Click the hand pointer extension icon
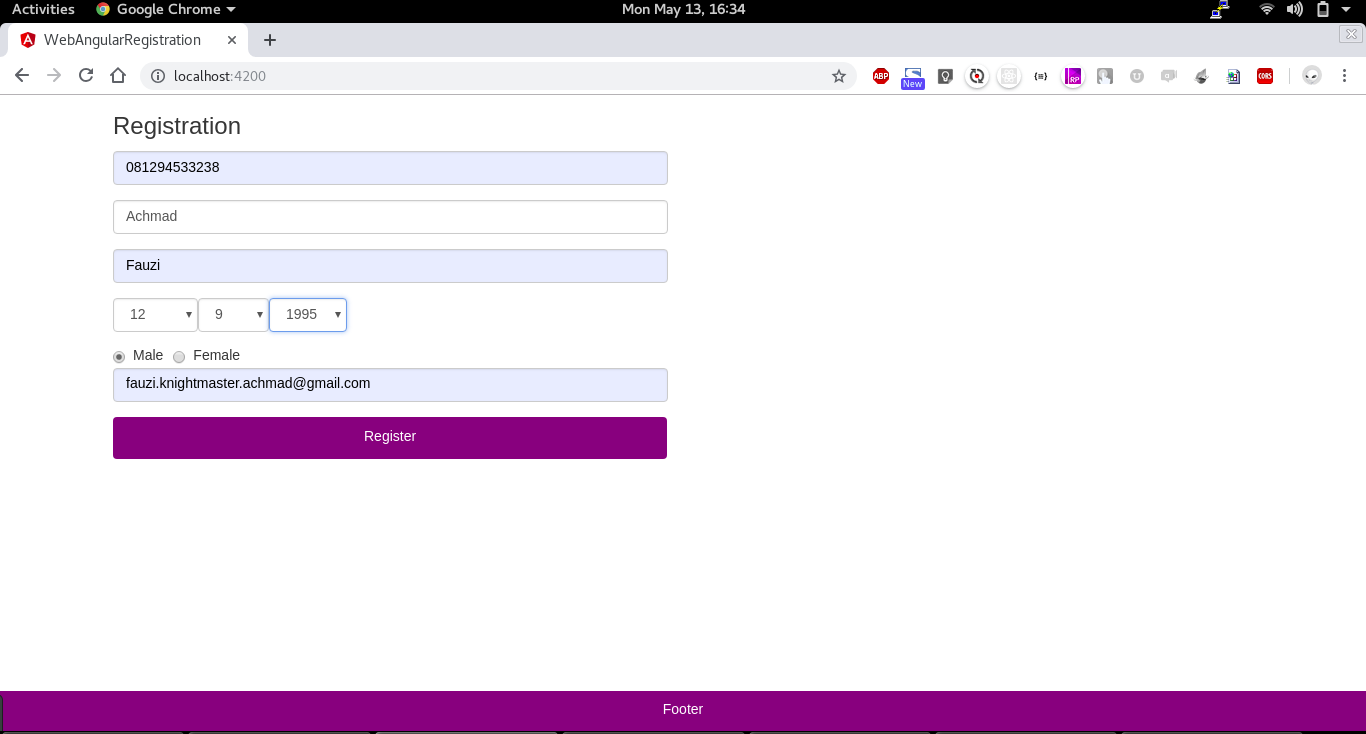The width and height of the screenshot is (1366, 734). click(1105, 76)
